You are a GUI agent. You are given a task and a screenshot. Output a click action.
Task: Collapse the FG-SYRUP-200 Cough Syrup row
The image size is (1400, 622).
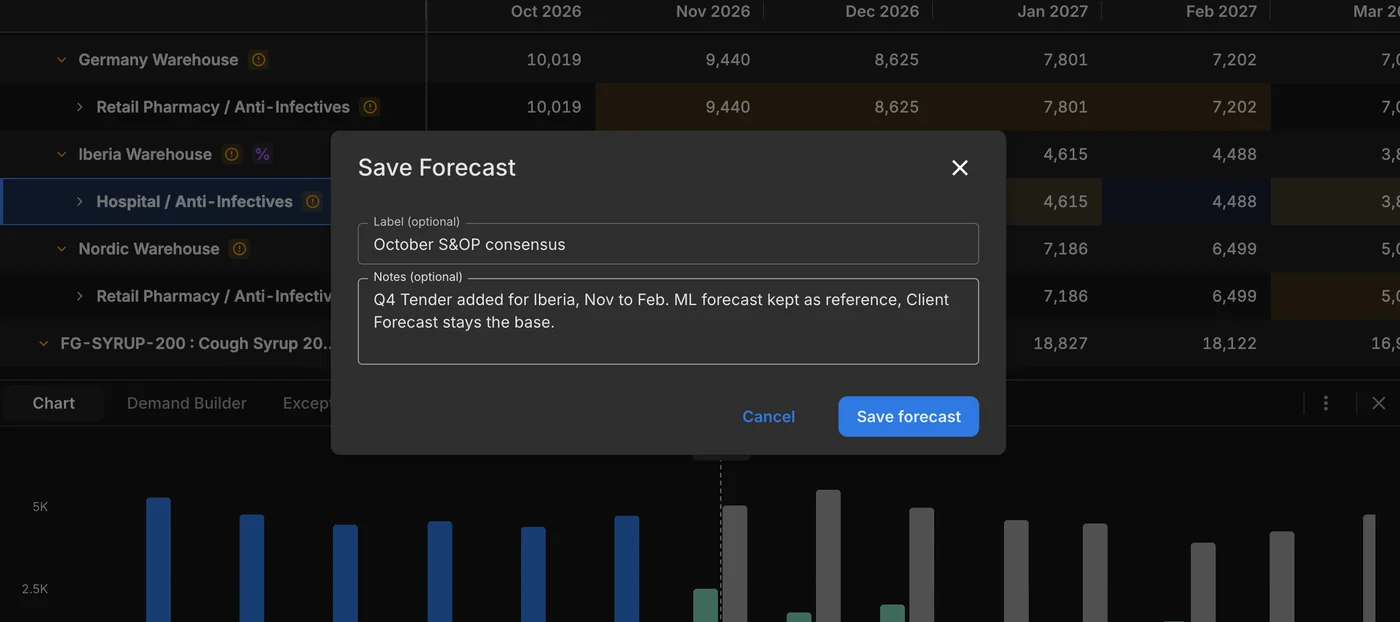tap(43, 343)
